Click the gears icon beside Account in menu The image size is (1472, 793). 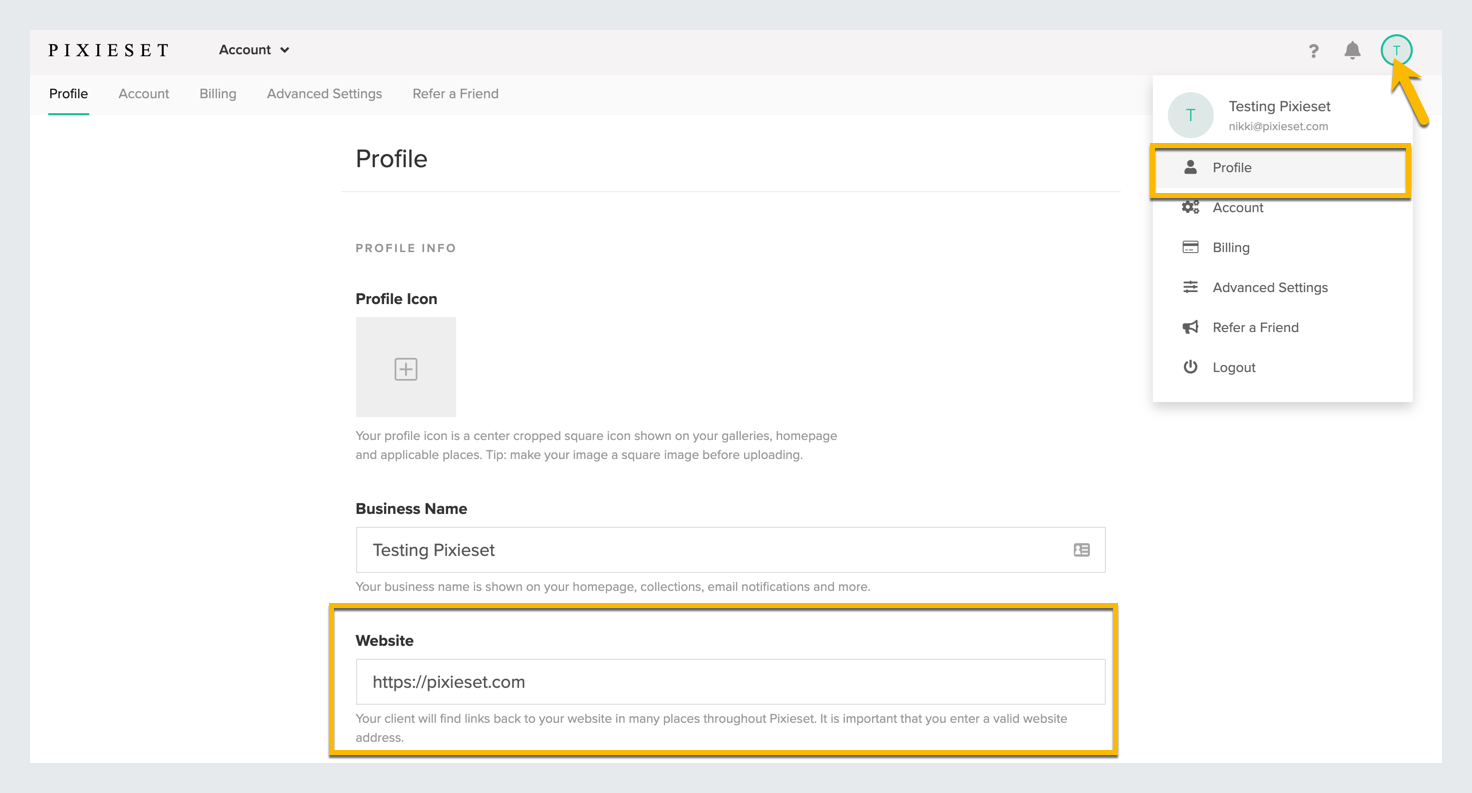click(1190, 207)
